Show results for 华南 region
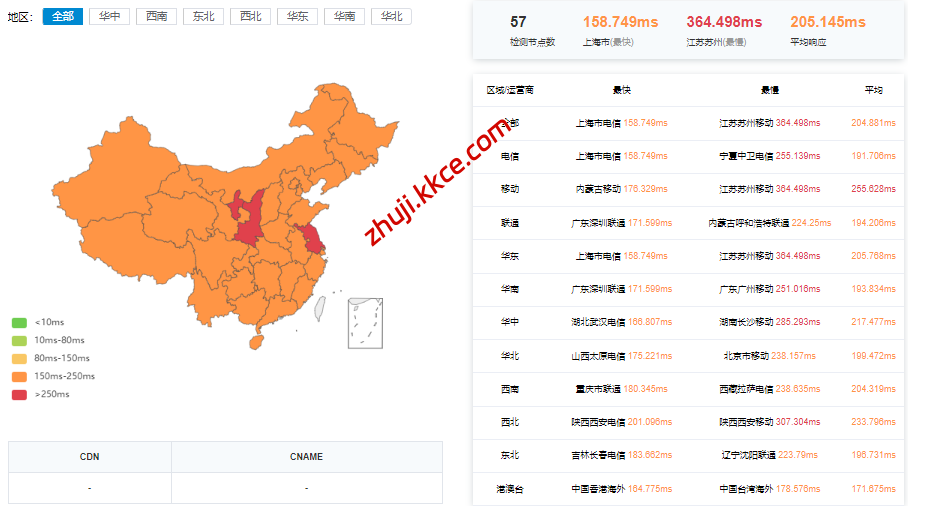Viewport: 928px width, 521px height. coord(344,17)
